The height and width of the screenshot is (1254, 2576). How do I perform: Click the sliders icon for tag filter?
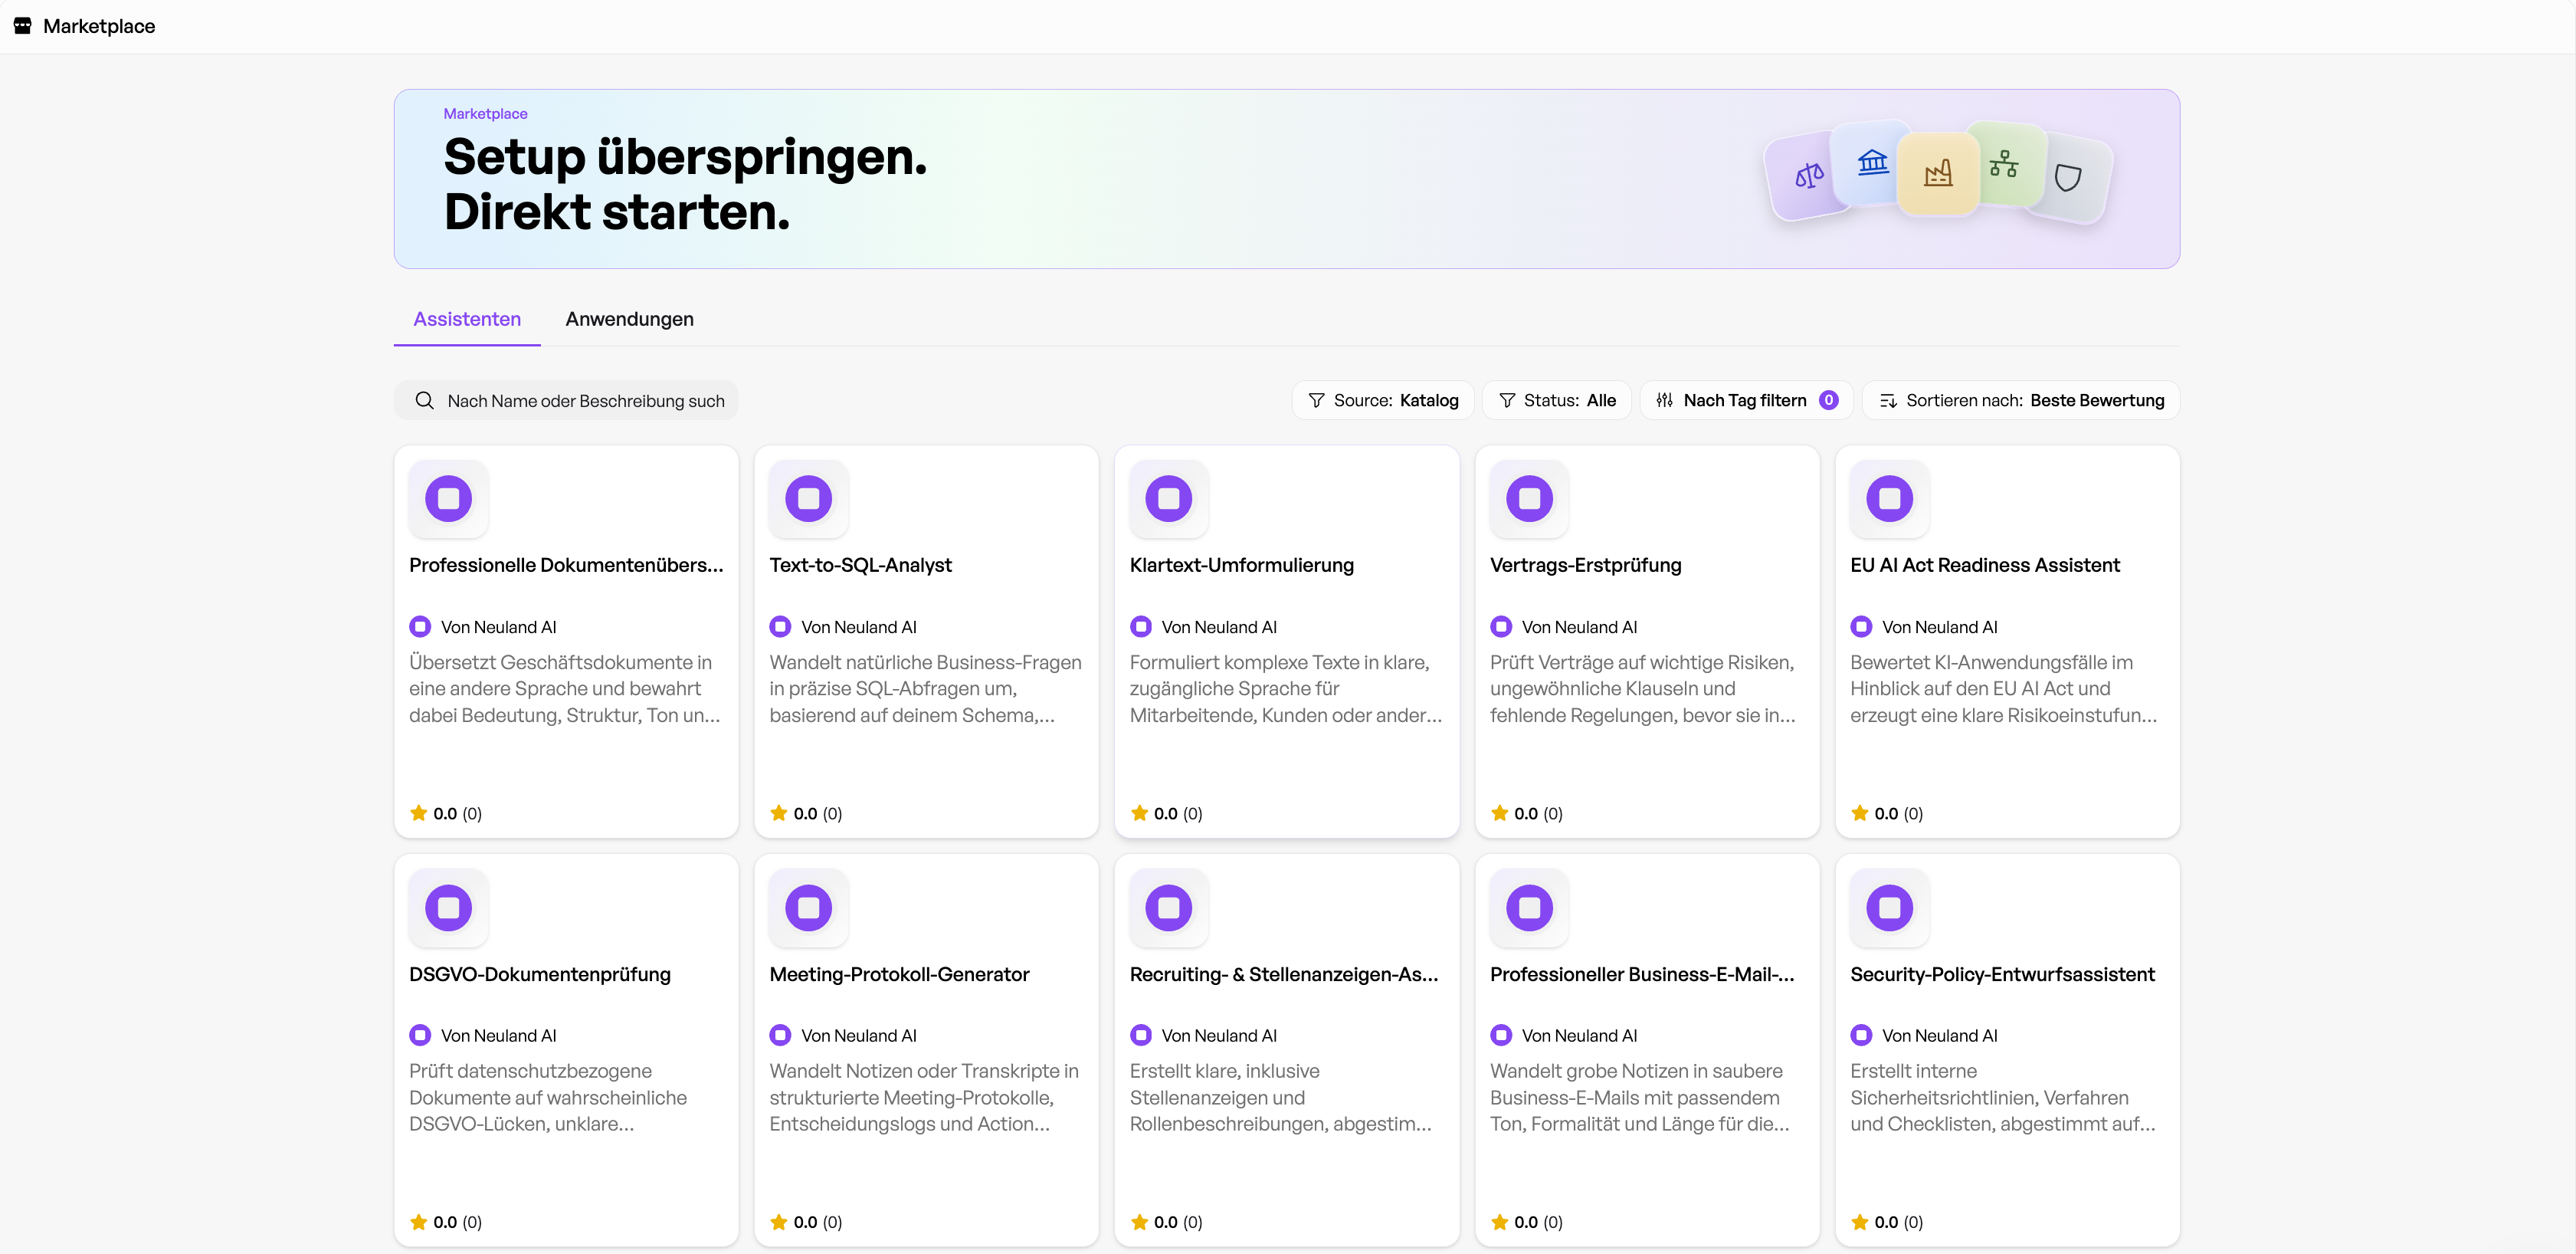click(x=1664, y=401)
